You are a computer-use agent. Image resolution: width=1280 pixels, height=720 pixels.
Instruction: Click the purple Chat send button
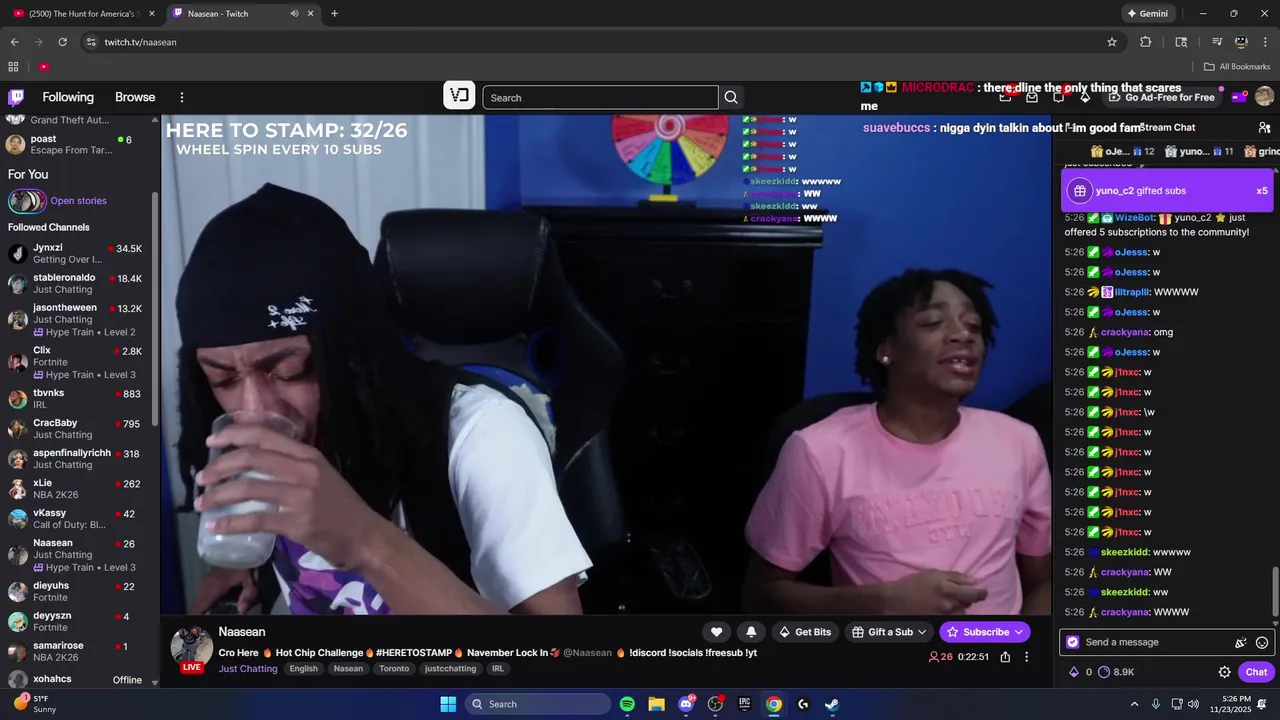[x=1256, y=672]
